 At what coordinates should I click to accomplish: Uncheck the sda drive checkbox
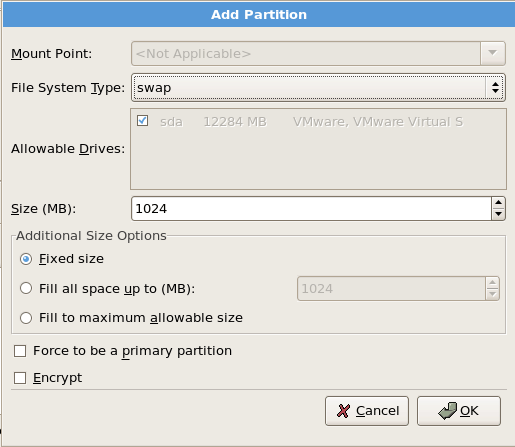[142, 120]
